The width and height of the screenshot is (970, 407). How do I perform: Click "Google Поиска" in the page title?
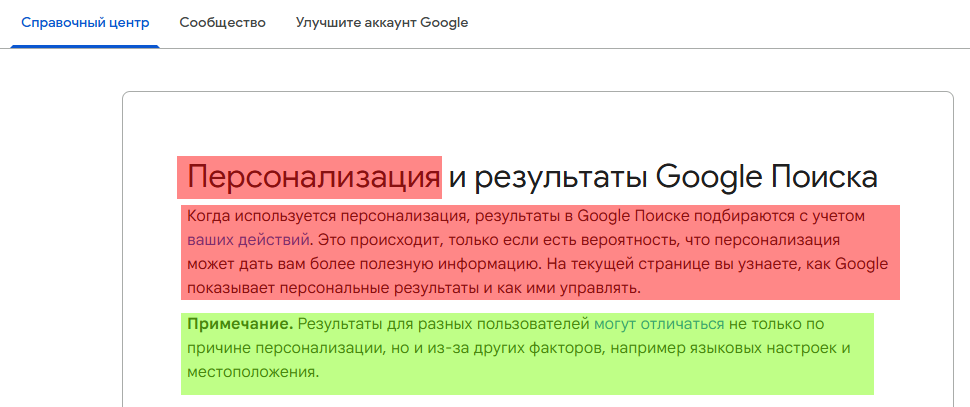[x=766, y=178]
